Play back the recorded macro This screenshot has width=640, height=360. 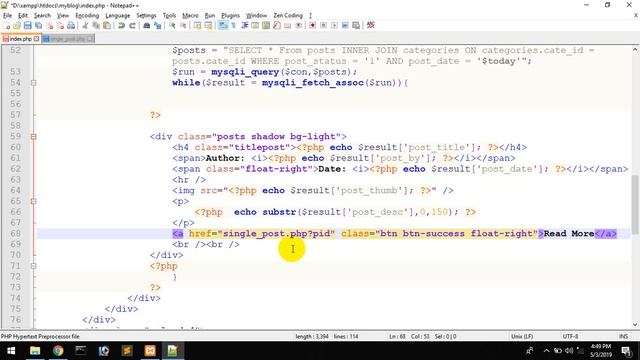point(334,25)
